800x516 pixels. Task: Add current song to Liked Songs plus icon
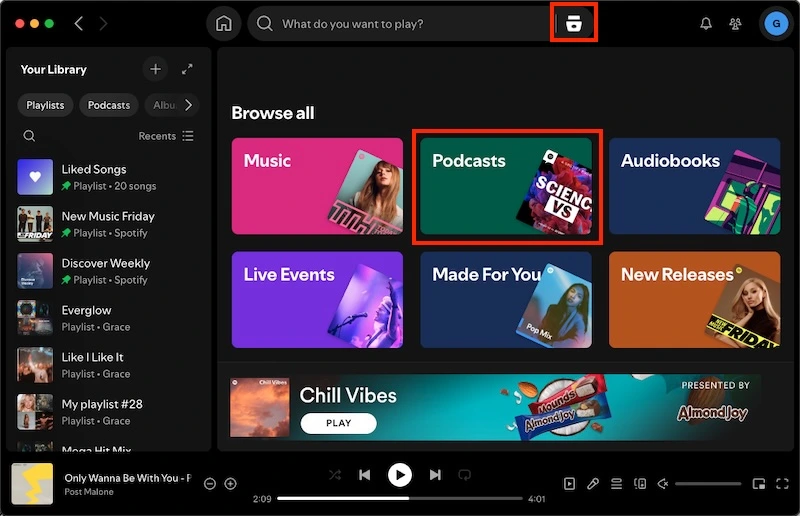coord(231,483)
